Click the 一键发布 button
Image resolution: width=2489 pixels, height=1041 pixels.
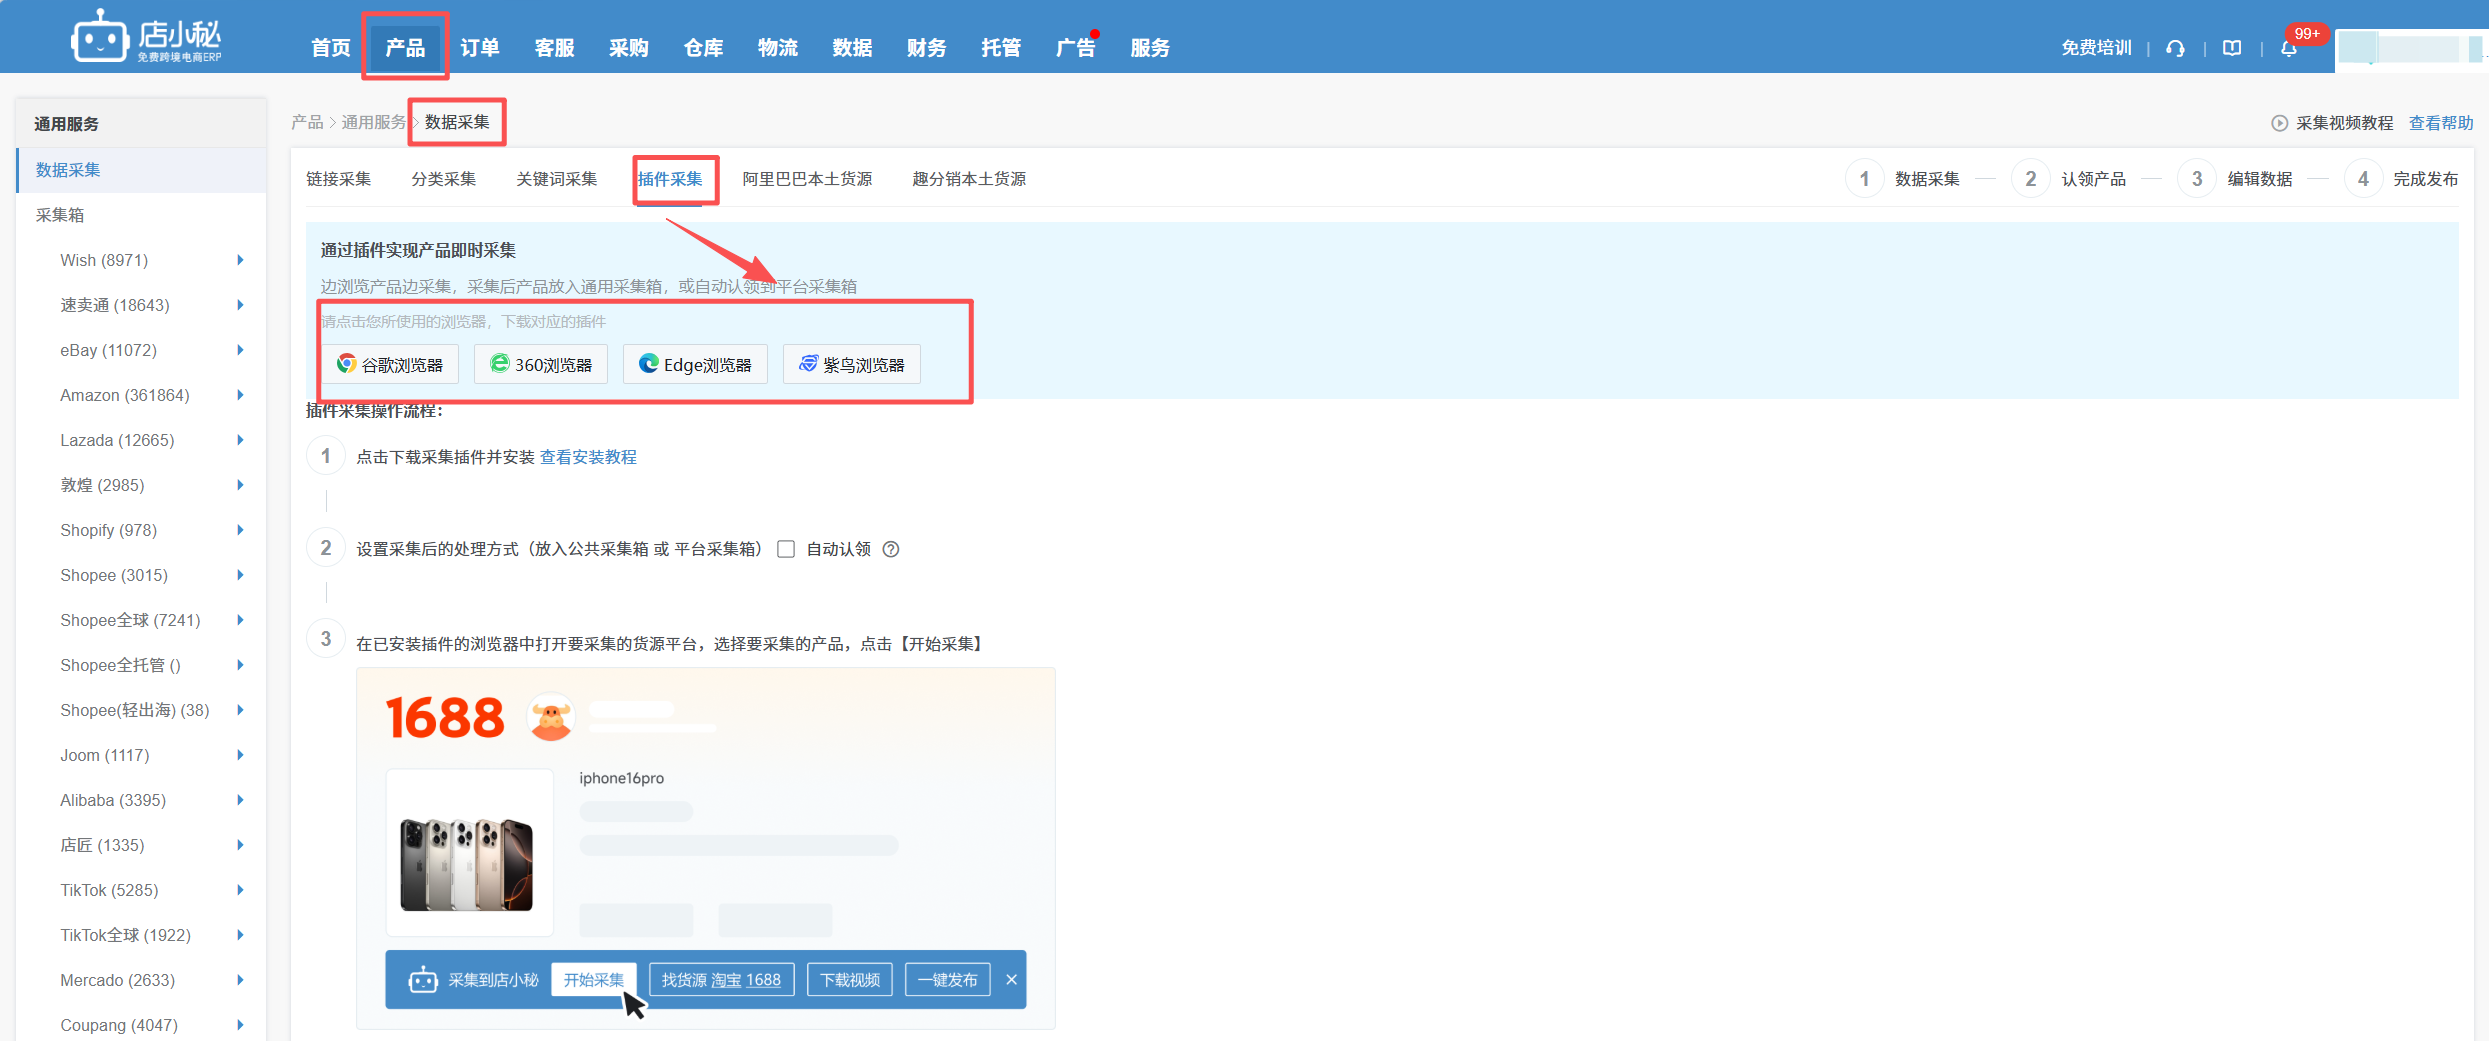(x=947, y=980)
